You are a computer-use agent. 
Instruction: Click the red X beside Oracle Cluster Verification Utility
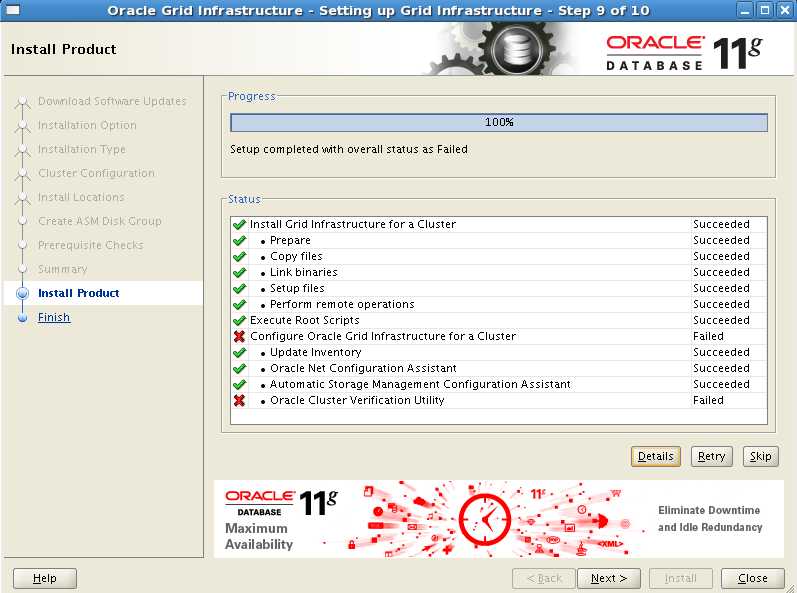[239, 400]
